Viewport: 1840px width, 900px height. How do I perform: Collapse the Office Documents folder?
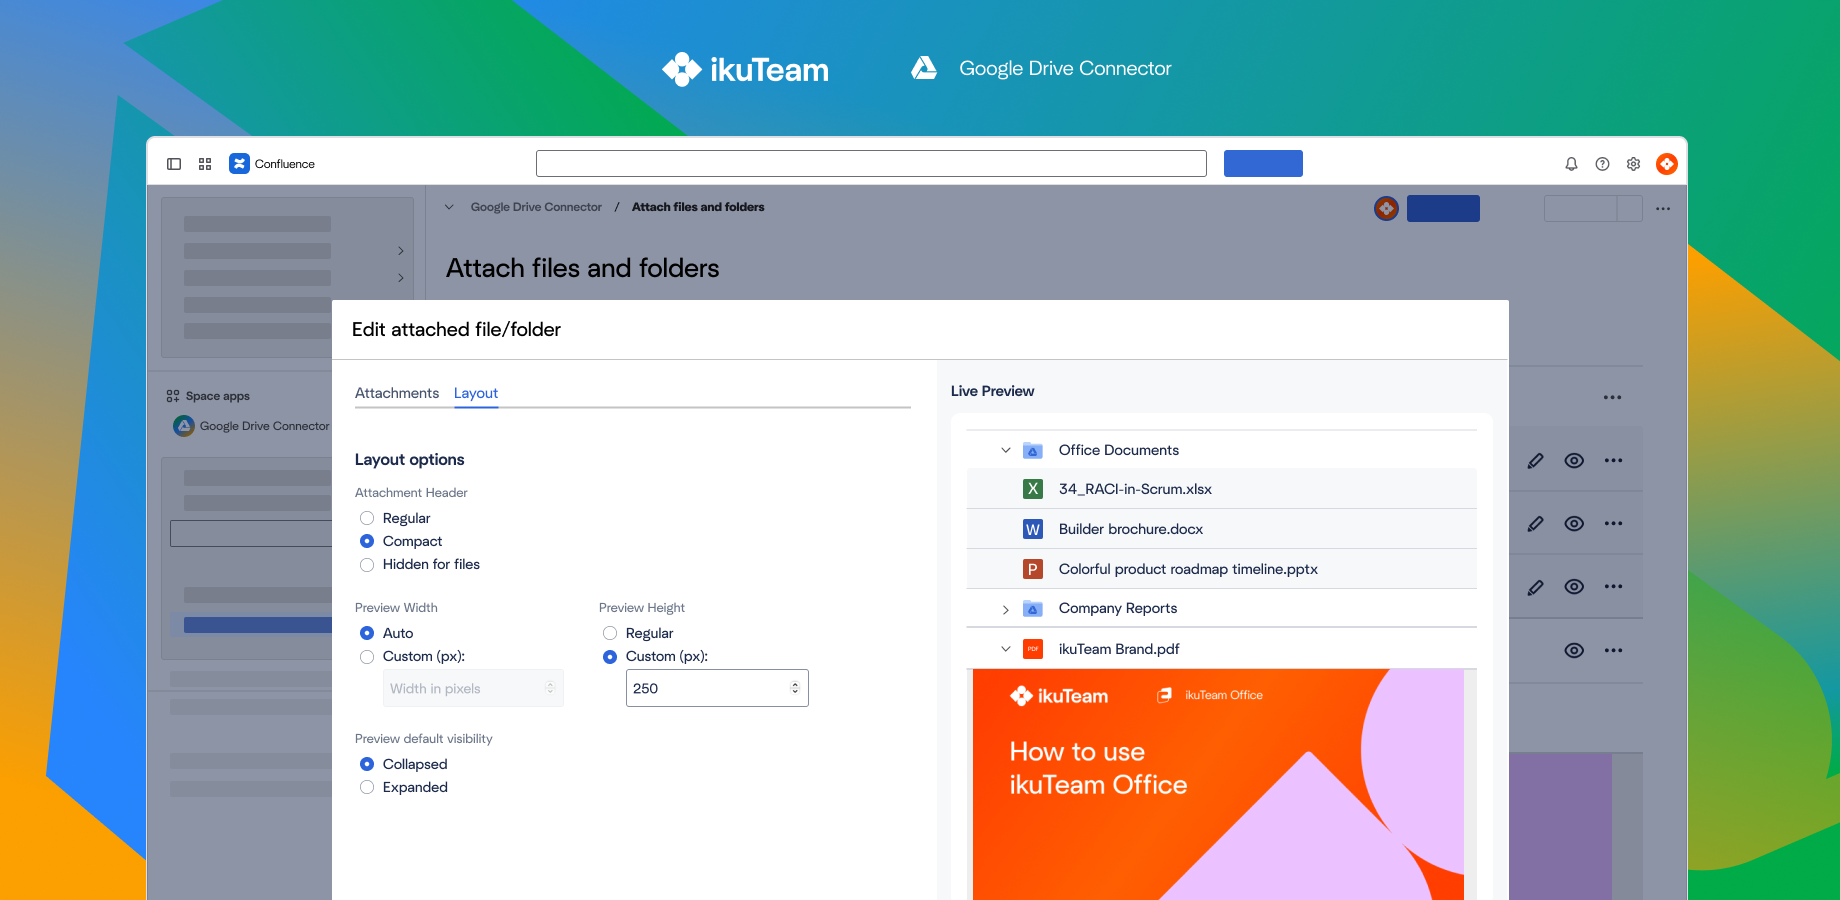pyautogui.click(x=1006, y=450)
